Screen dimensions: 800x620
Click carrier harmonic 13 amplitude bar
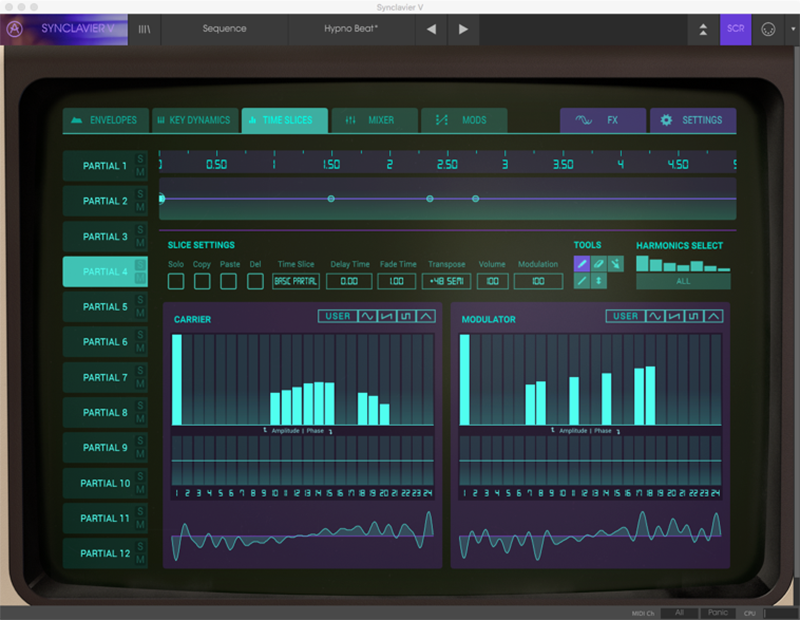pyautogui.click(x=308, y=404)
